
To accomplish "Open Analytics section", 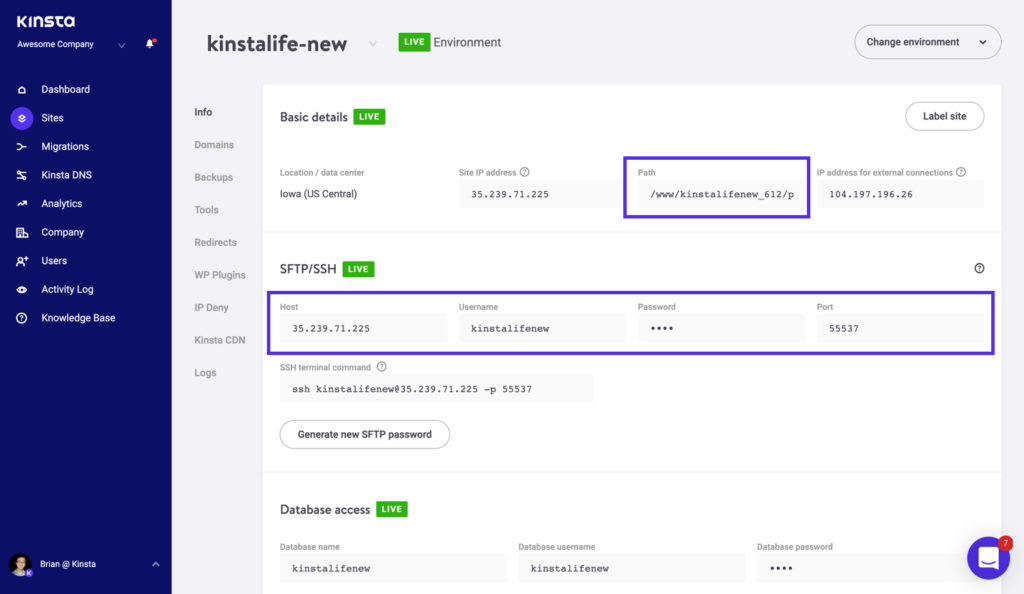I will (61, 204).
